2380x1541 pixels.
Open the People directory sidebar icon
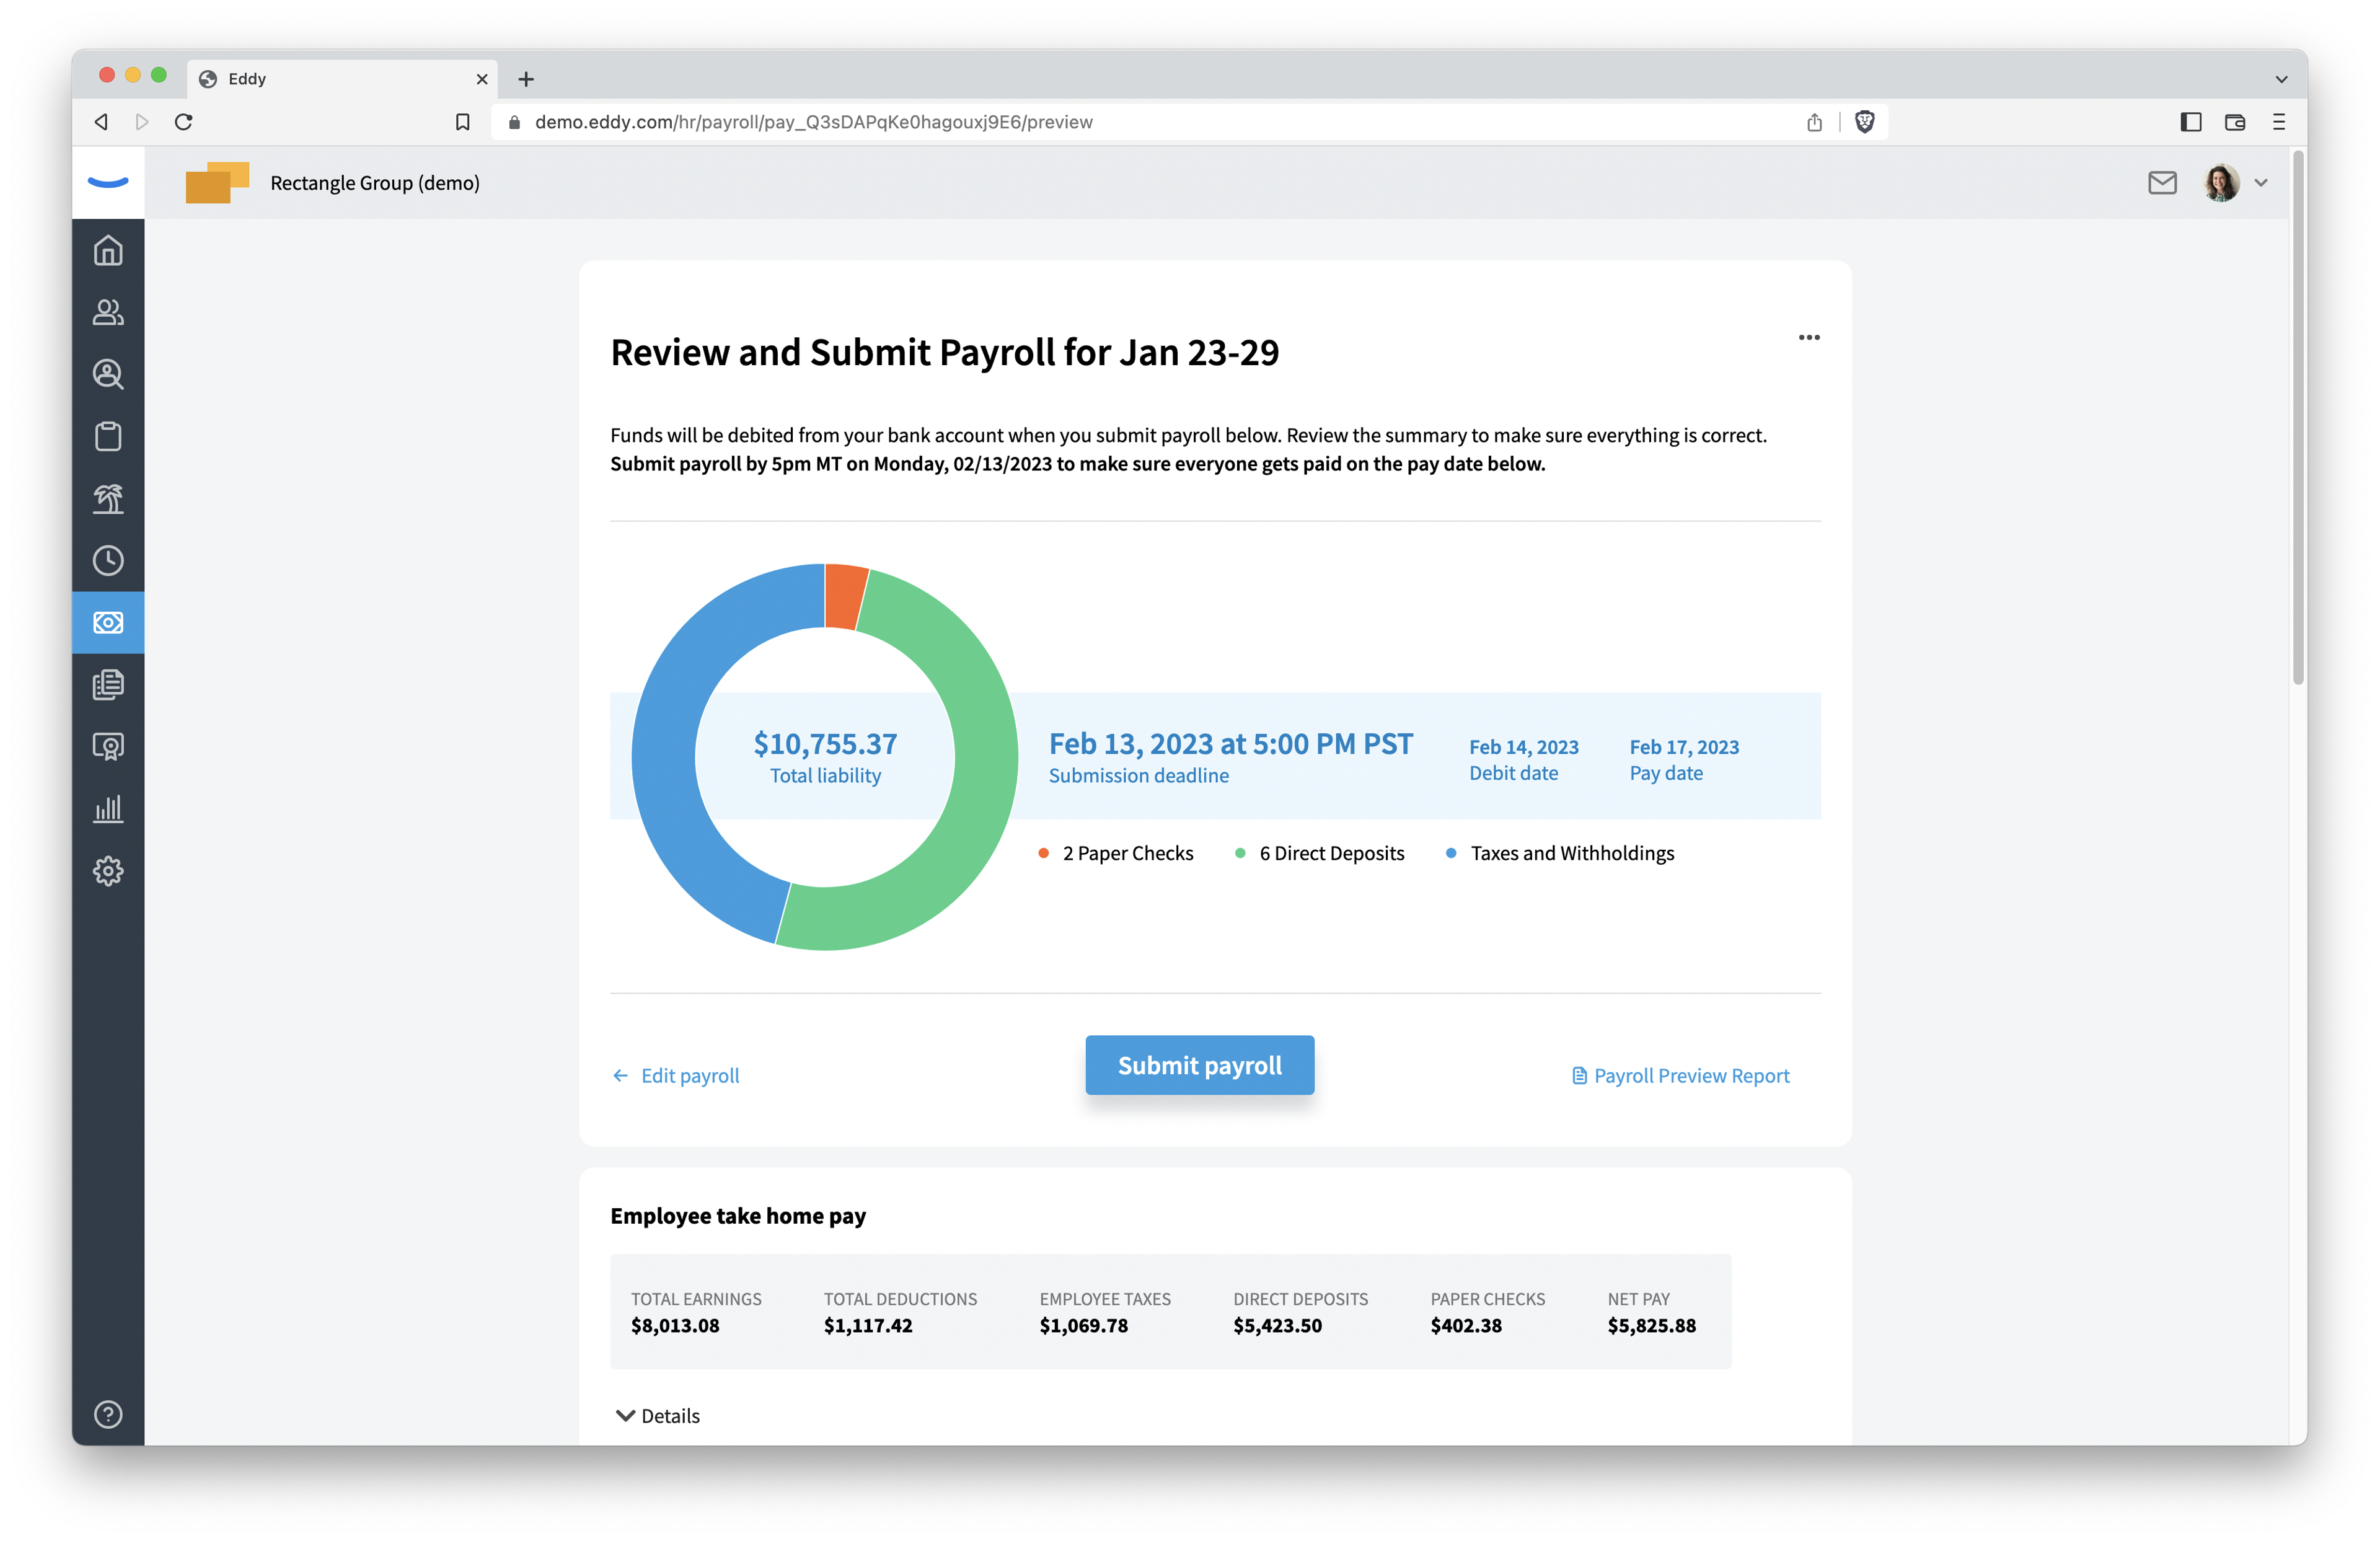(108, 313)
